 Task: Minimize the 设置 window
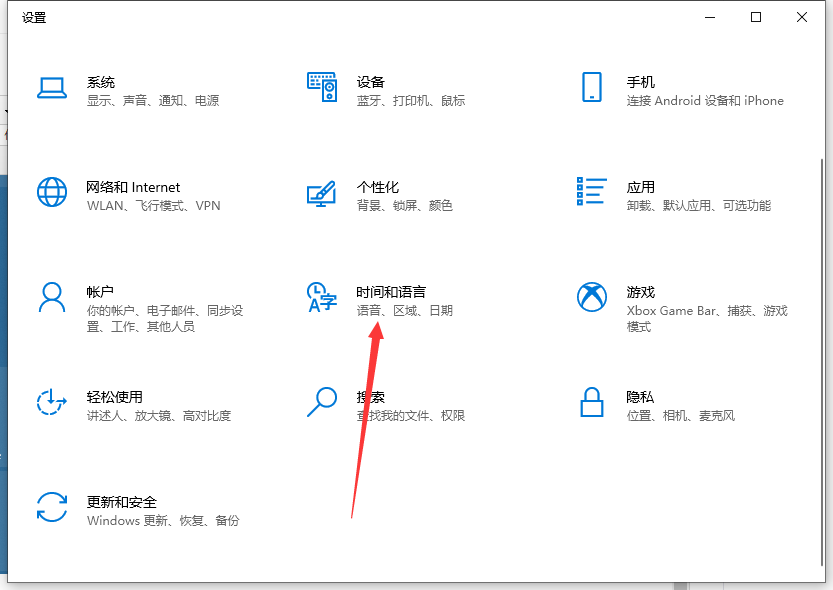(x=710, y=17)
